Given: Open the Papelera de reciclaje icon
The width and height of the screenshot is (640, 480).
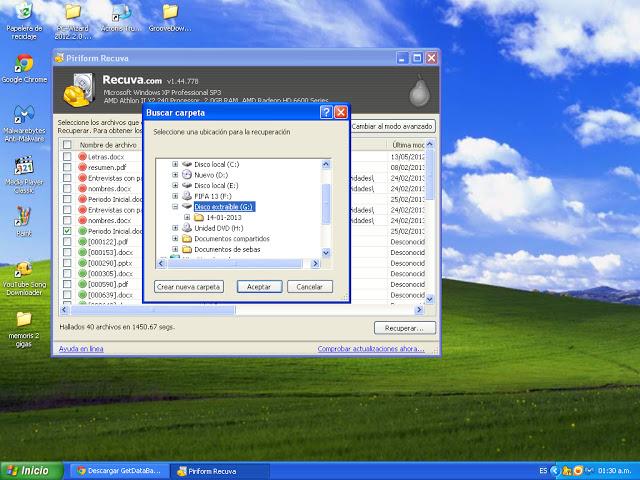Looking at the screenshot, I should click(x=23, y=14).
